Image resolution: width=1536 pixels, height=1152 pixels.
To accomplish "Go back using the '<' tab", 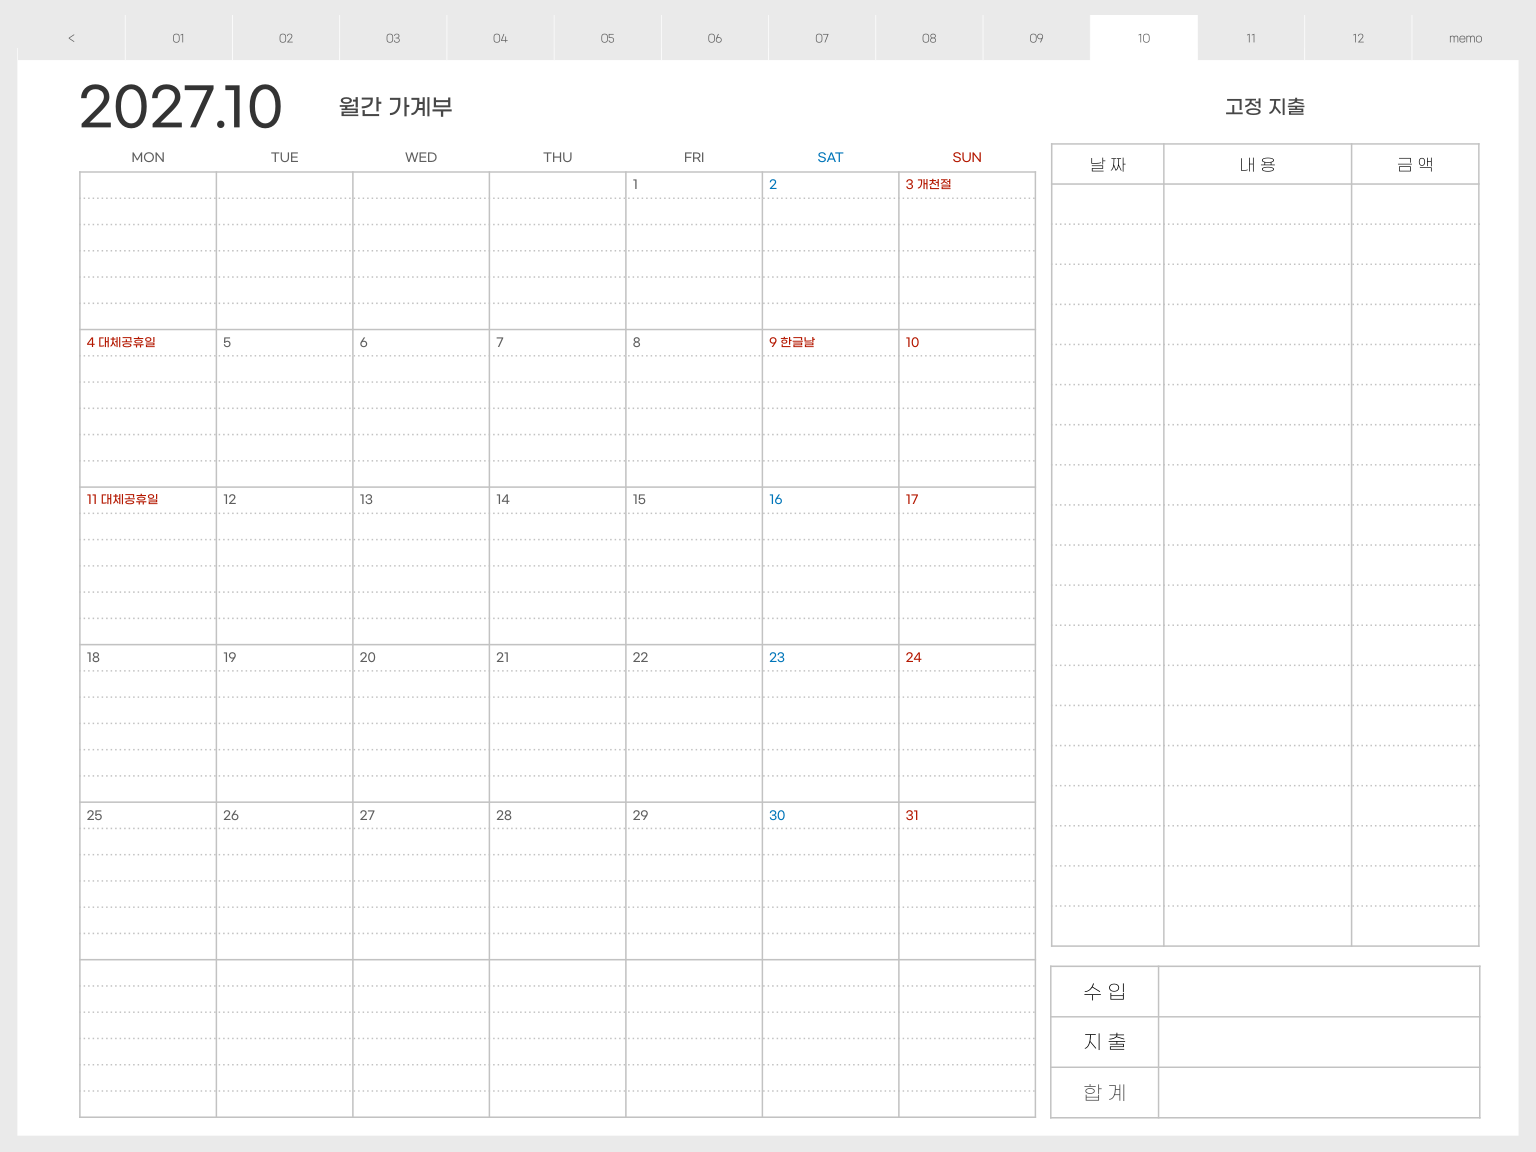I will tap(71, 38).
